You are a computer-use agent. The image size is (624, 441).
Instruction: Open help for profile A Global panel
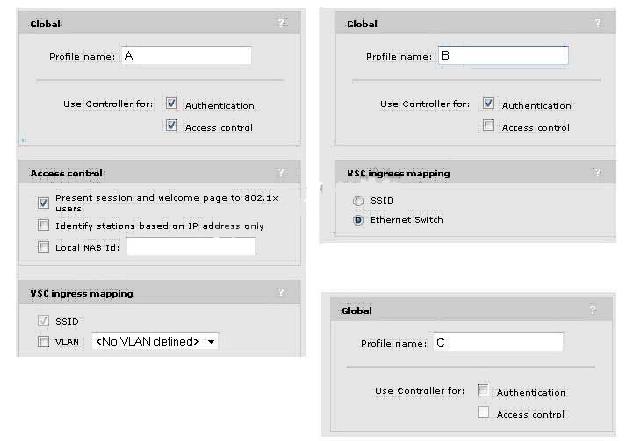[x=282, y=23]
